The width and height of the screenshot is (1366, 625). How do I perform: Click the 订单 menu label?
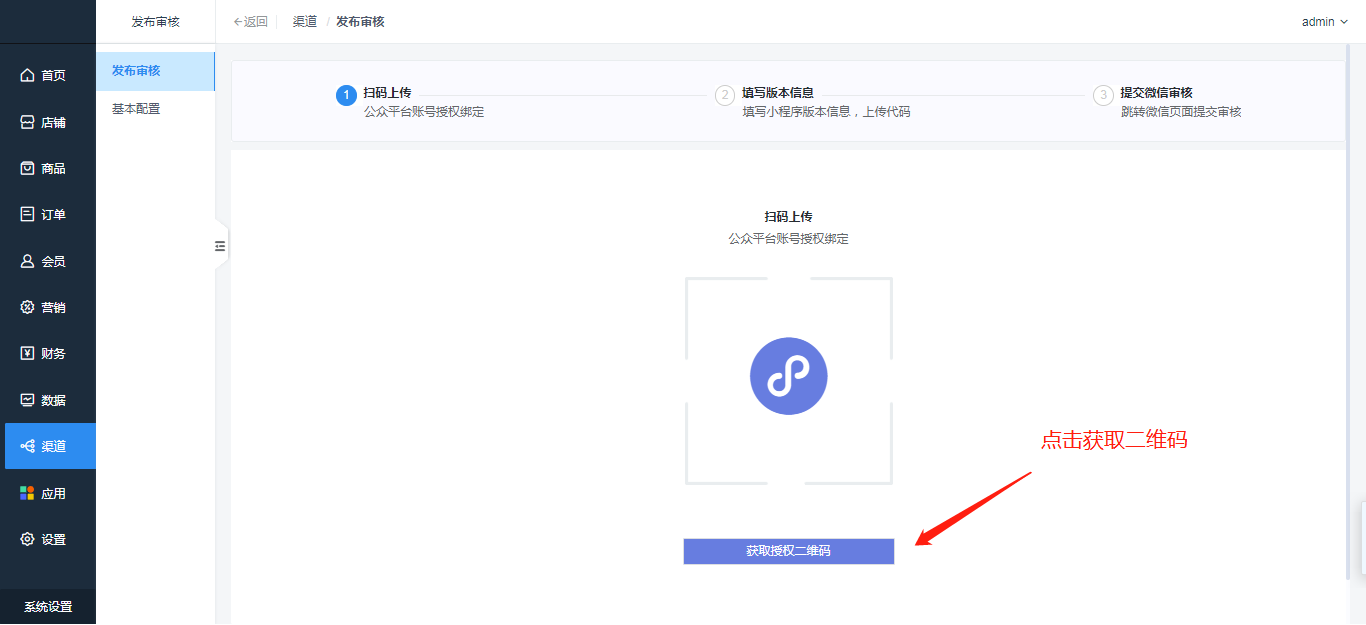(x=53, y=214)
